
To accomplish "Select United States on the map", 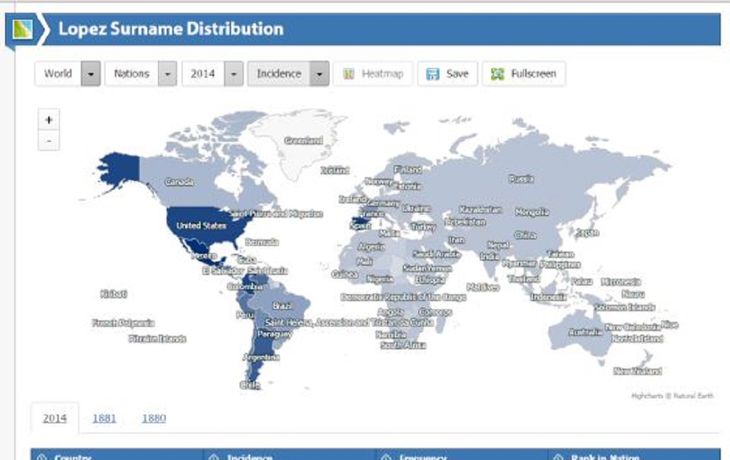I will pos(202,226).
